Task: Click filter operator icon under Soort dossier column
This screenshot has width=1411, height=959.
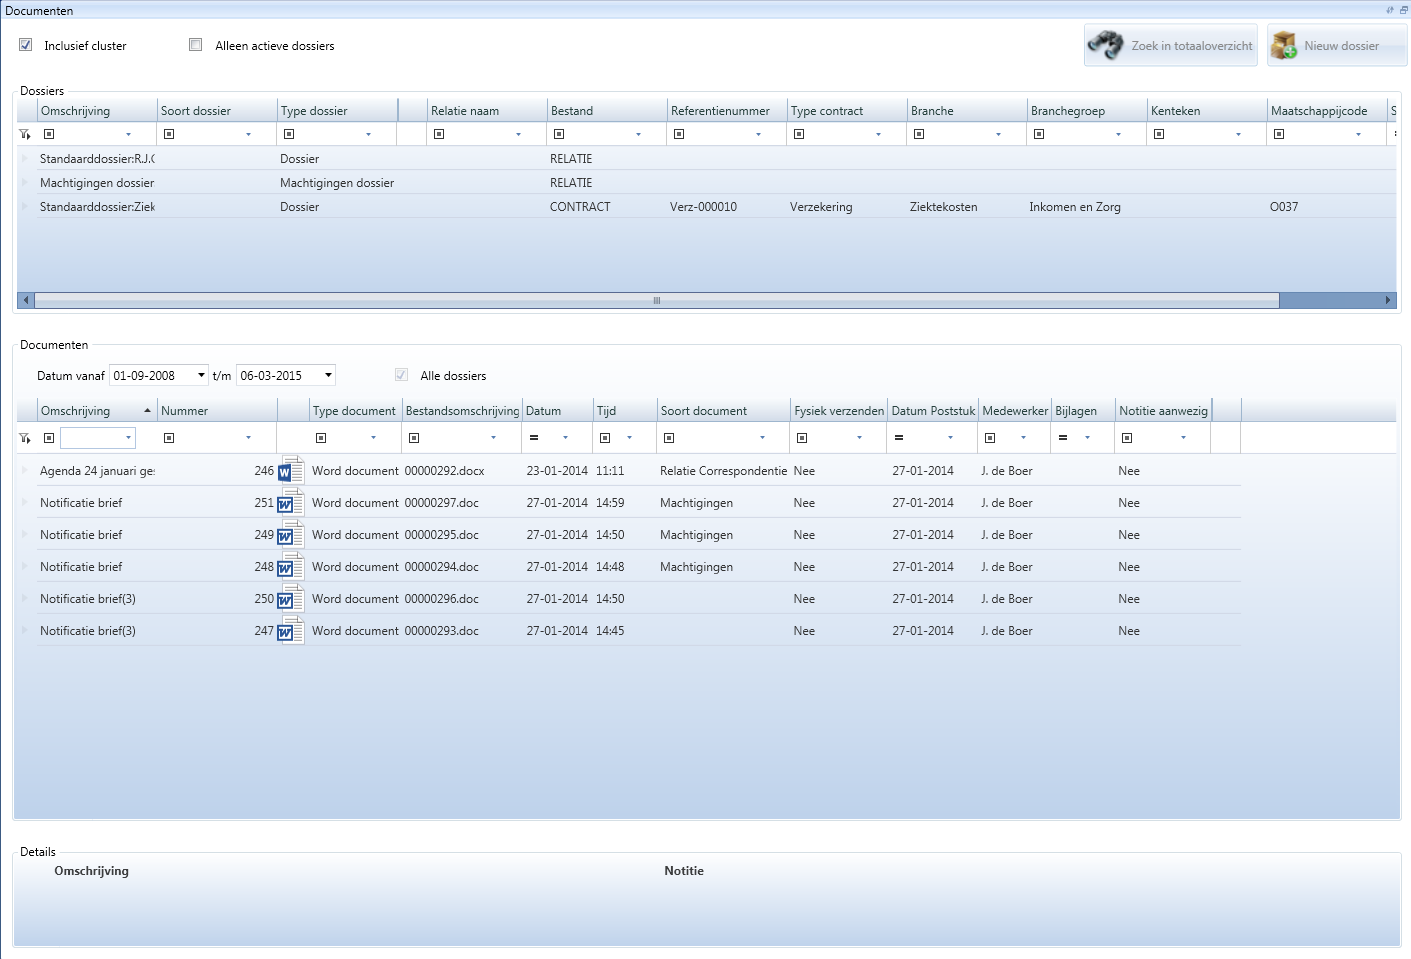Action: [x=169, y=134]
